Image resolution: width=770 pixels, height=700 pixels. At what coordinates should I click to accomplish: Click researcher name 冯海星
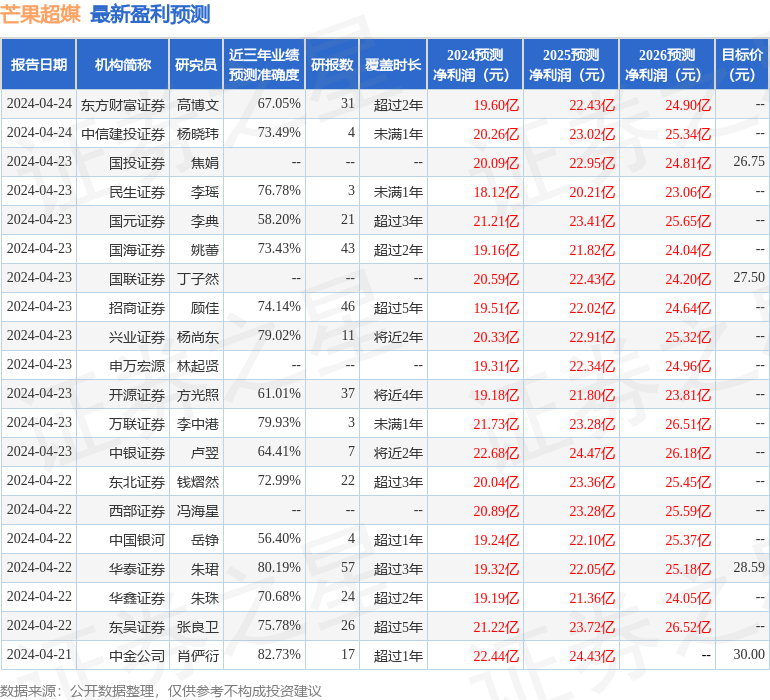point(198,511)
